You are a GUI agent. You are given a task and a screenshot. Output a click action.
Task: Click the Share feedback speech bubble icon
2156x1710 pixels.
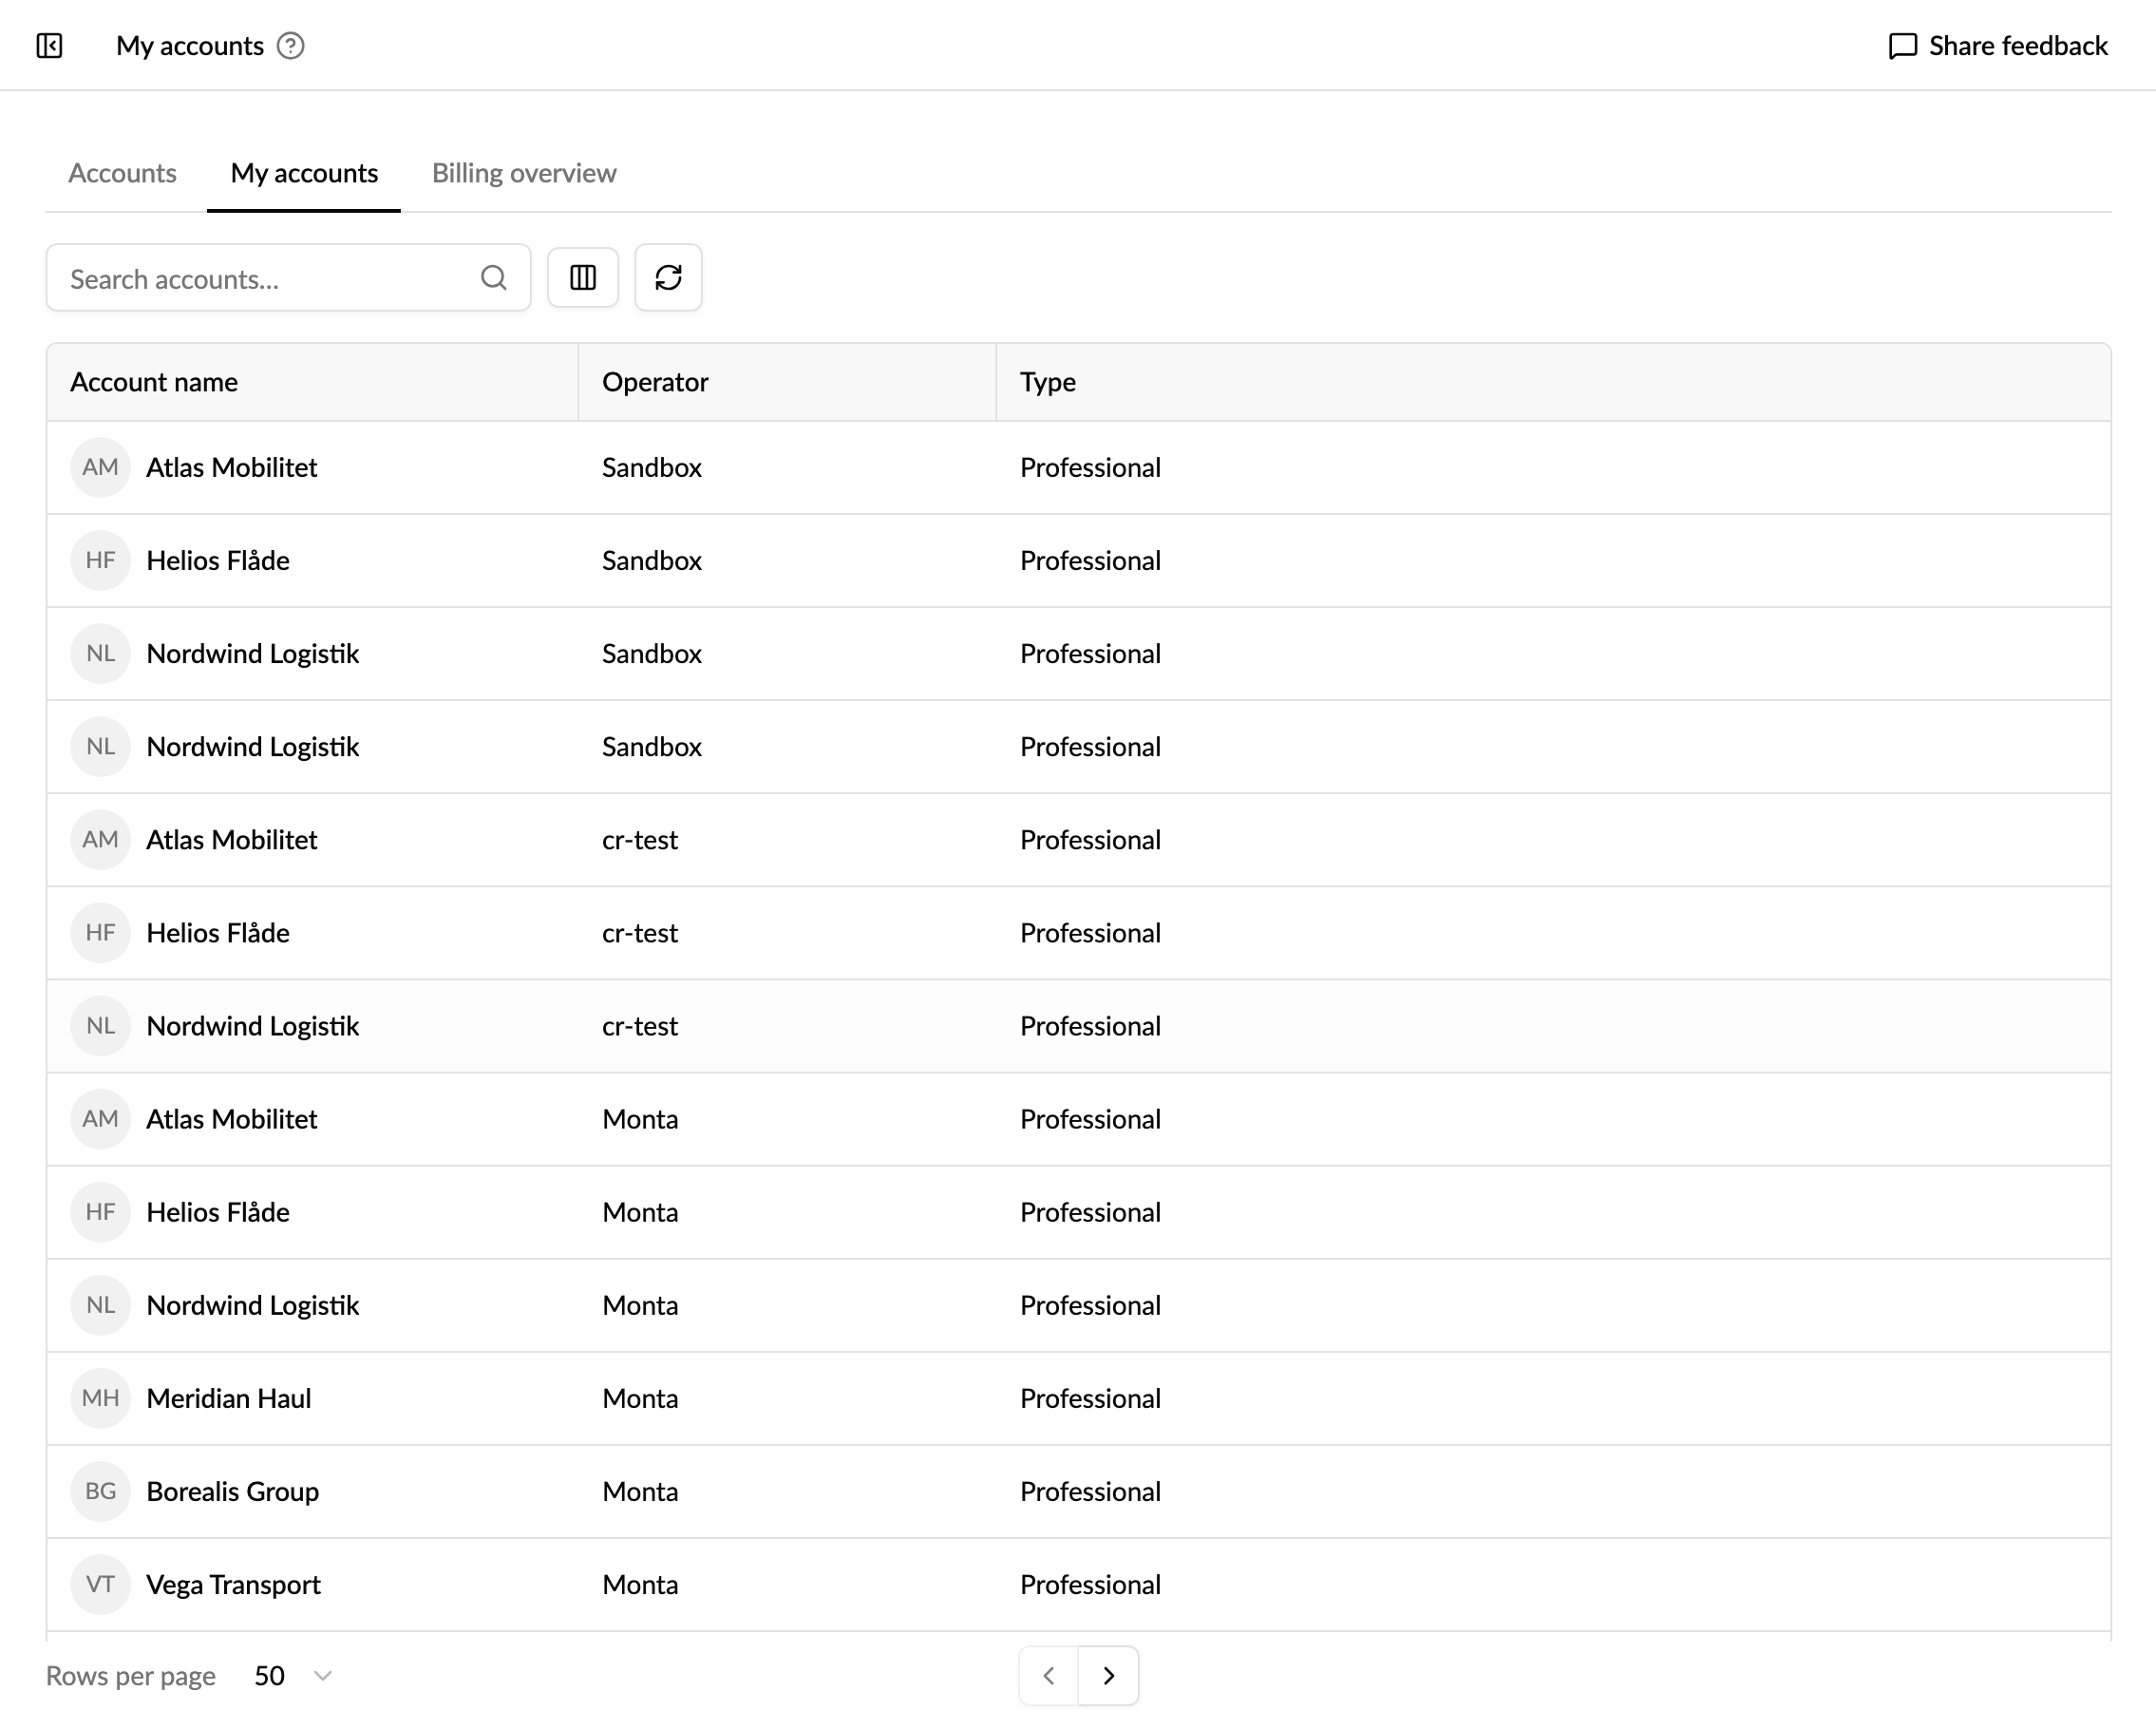tap(1902, 46)
